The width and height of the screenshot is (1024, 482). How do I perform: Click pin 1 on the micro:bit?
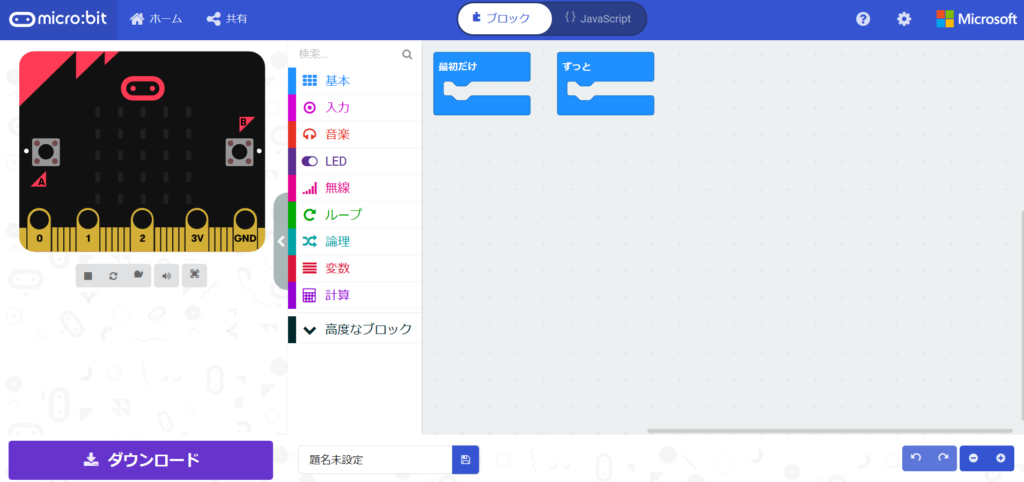pos(88,229)
